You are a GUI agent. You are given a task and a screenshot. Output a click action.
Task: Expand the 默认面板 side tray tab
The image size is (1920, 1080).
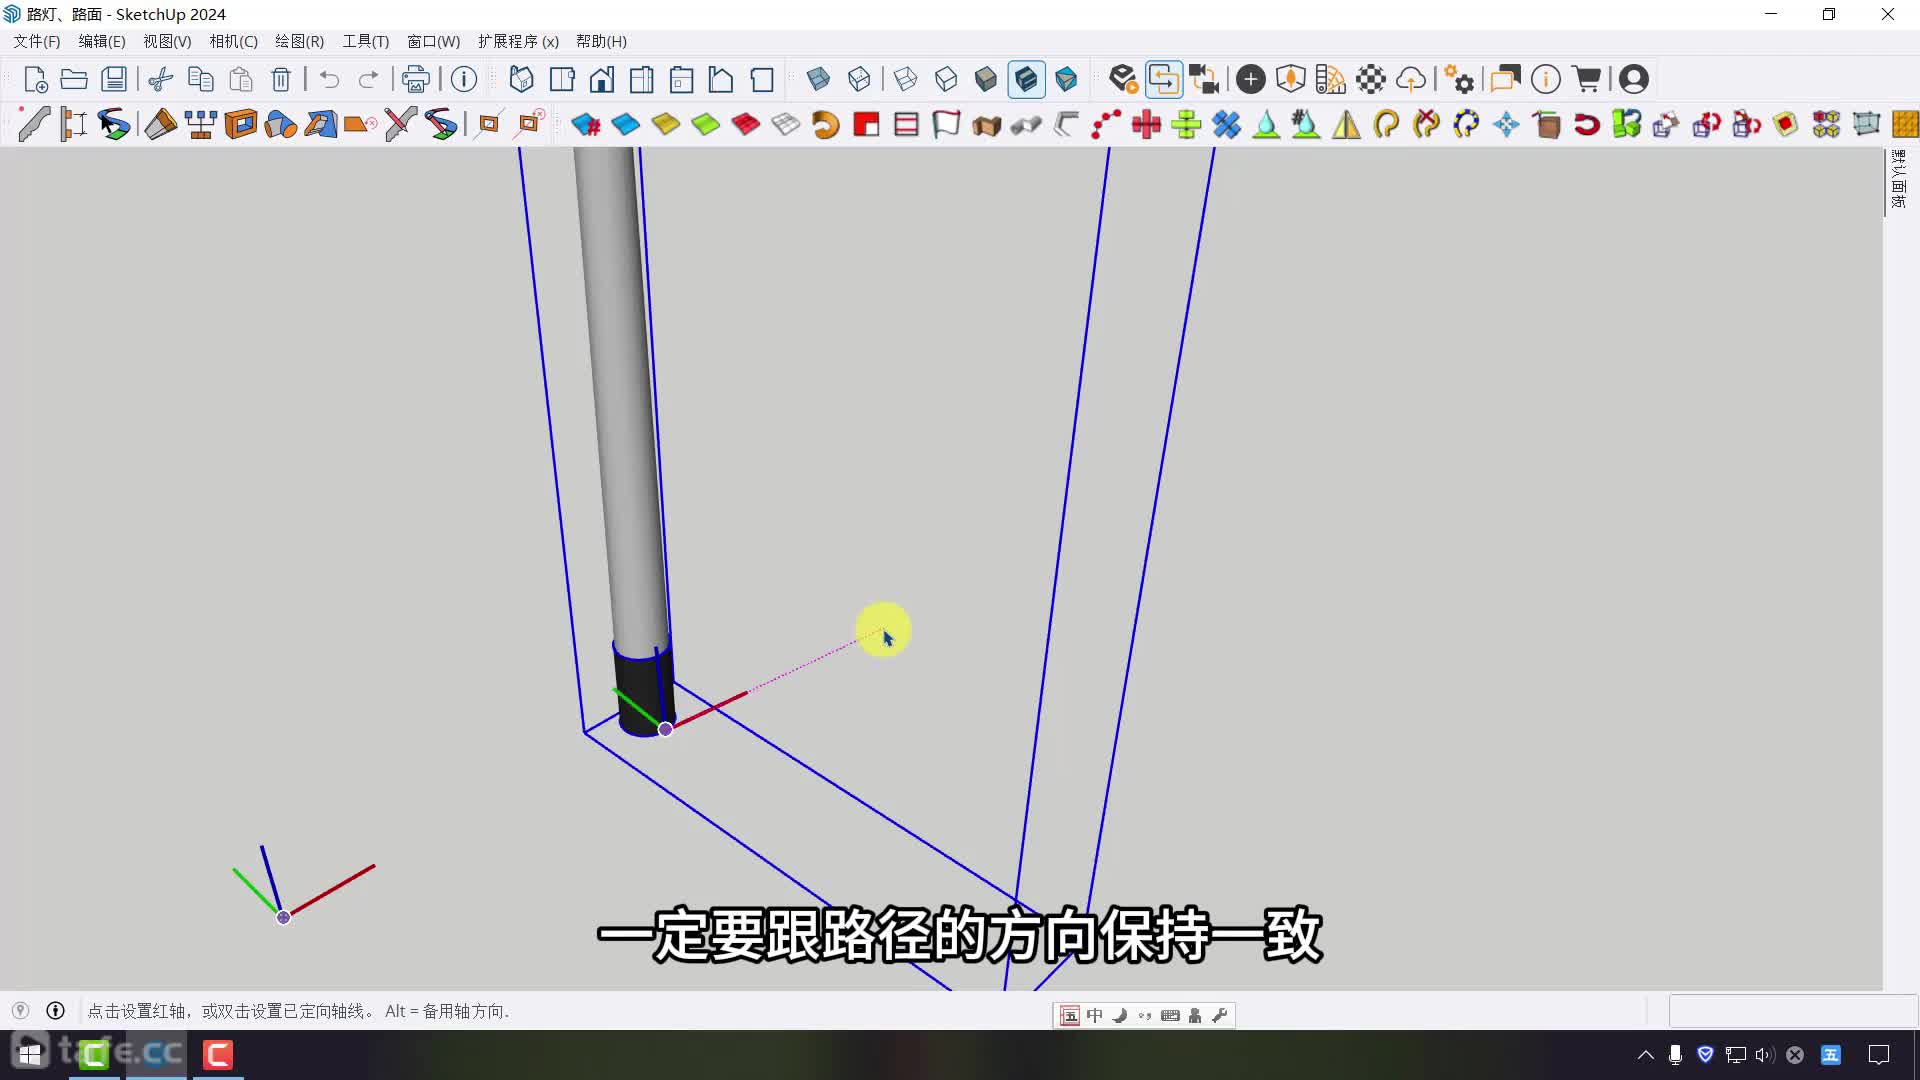point(1898,180)
